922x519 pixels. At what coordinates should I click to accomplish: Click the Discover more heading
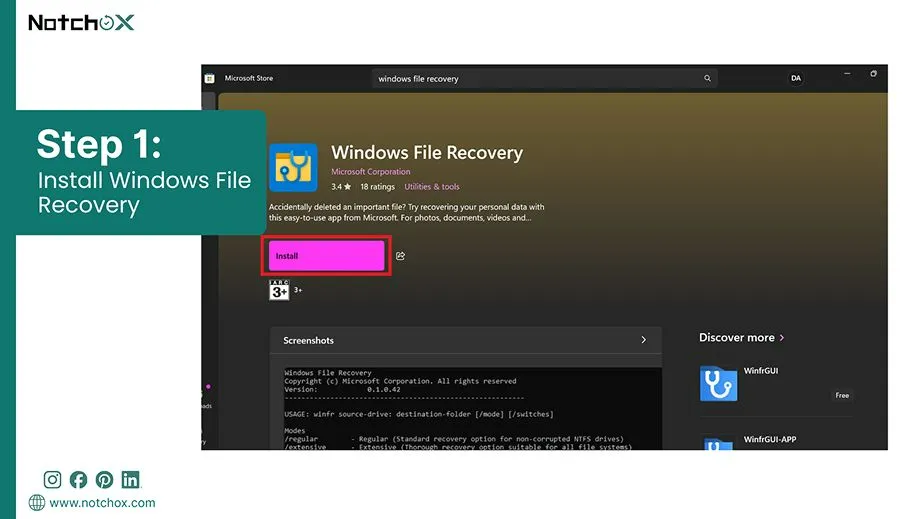click(736, 338)
